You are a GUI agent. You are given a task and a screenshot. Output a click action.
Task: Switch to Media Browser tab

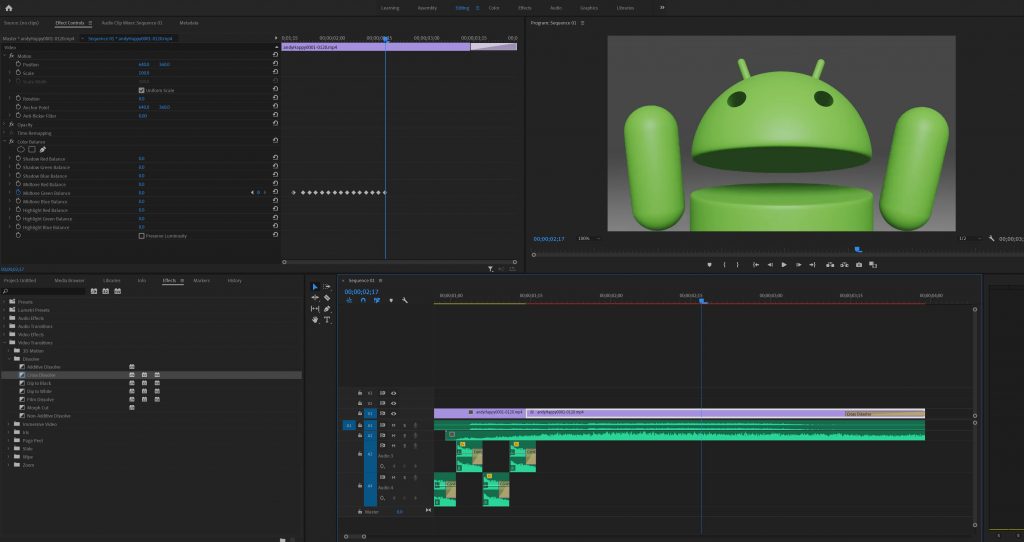pyautogui.click(x=69, y=280)
